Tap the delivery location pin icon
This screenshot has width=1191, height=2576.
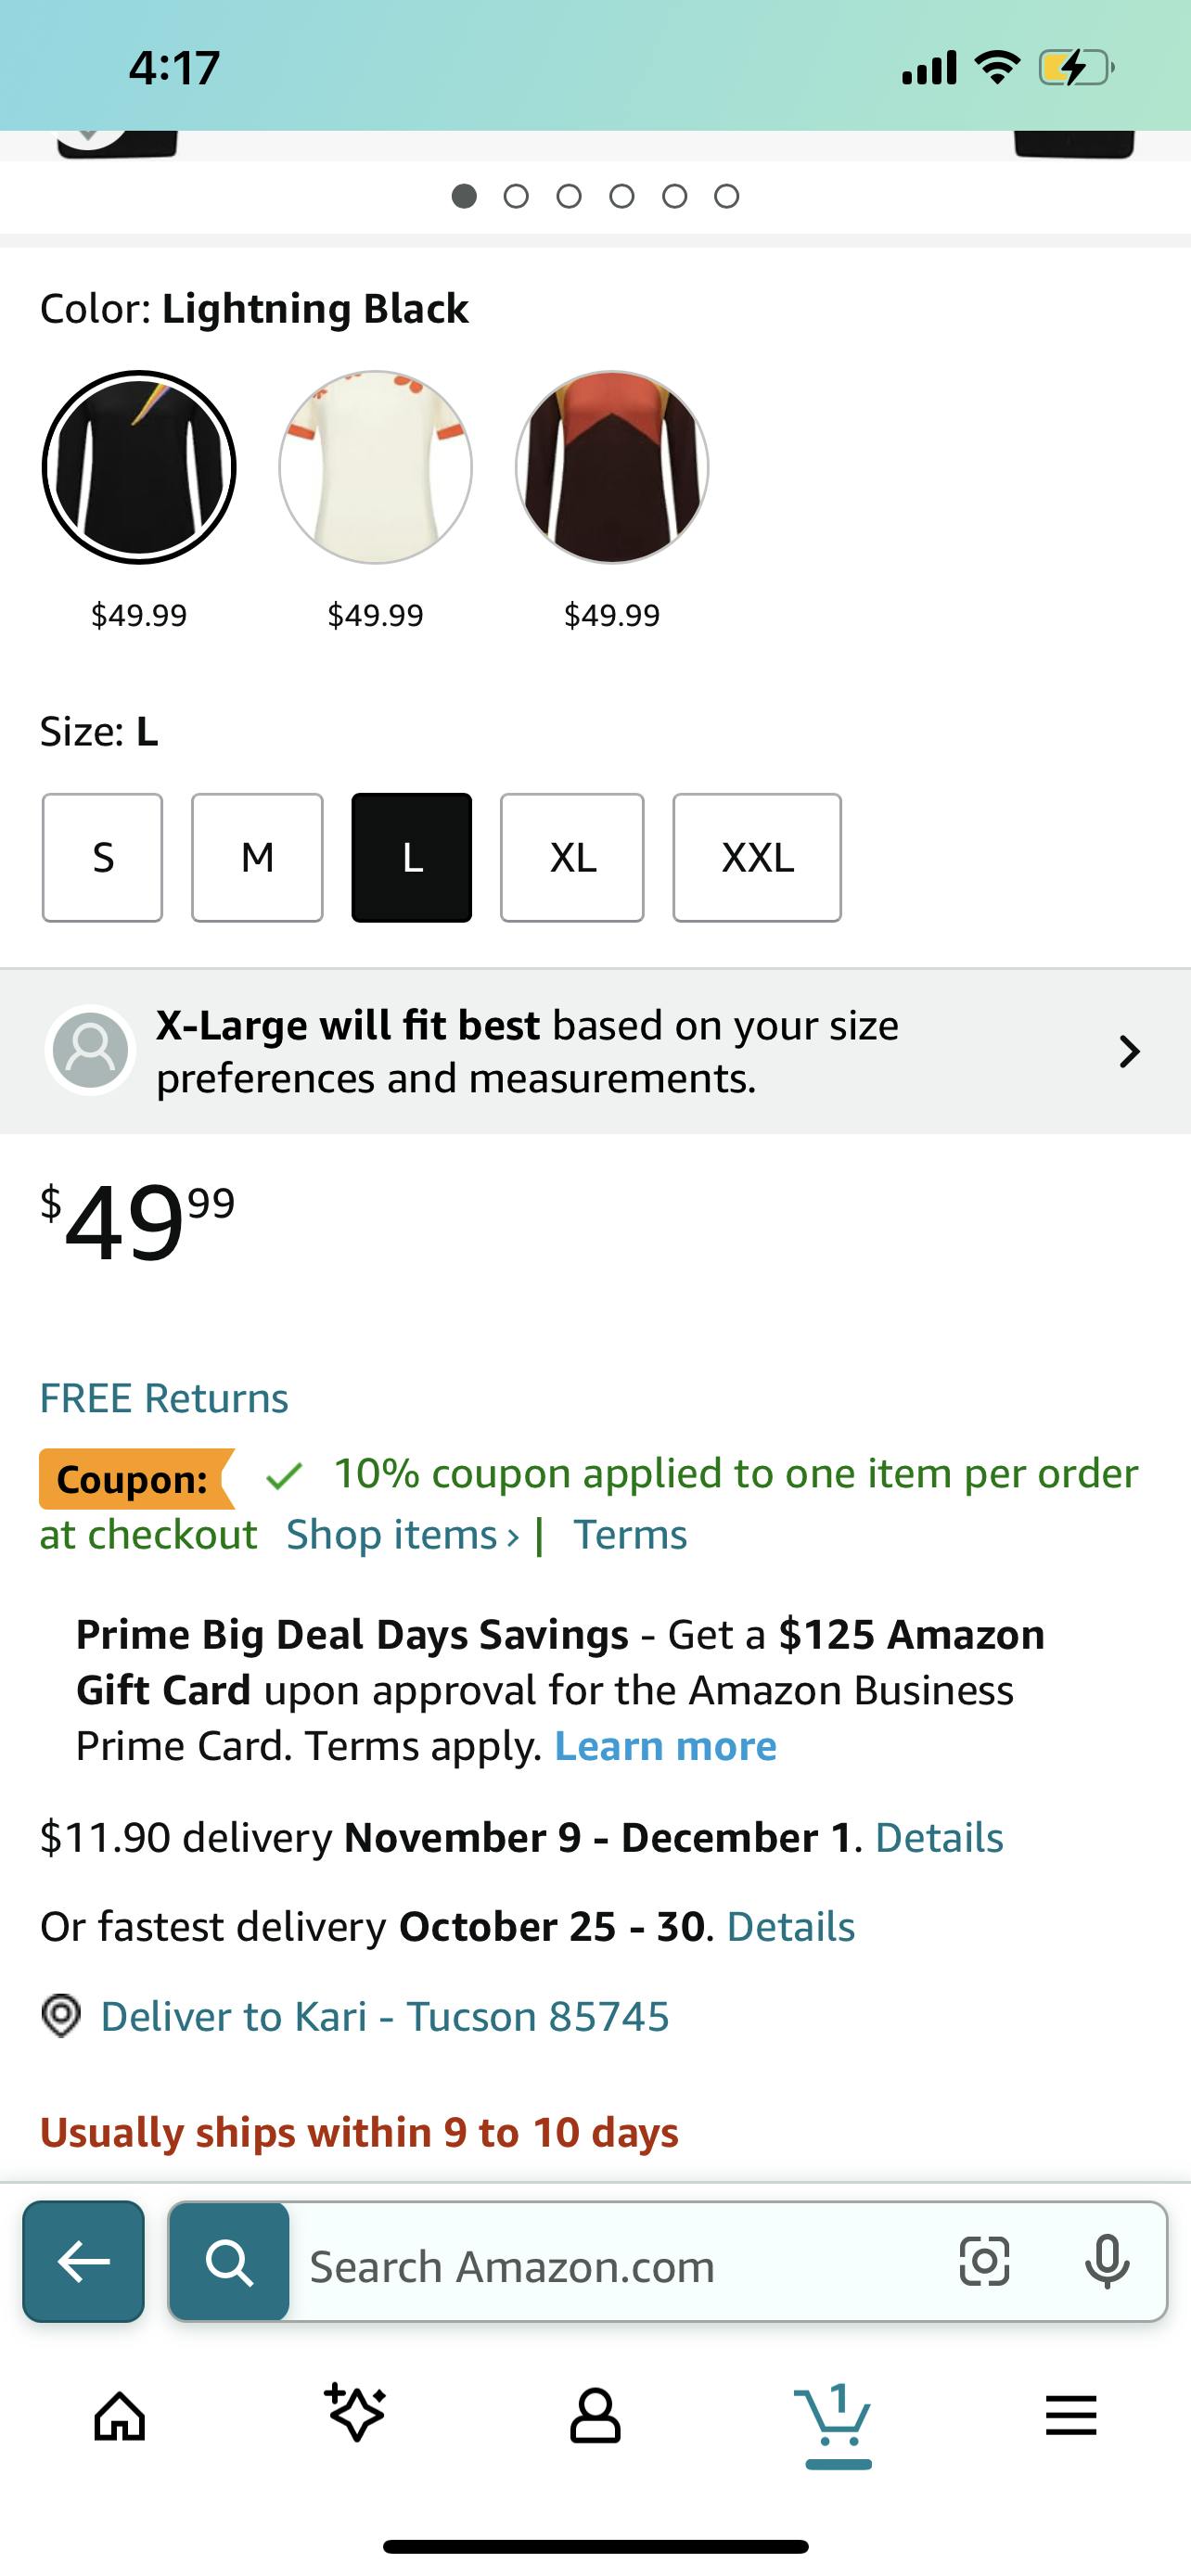coord(61,2016)
